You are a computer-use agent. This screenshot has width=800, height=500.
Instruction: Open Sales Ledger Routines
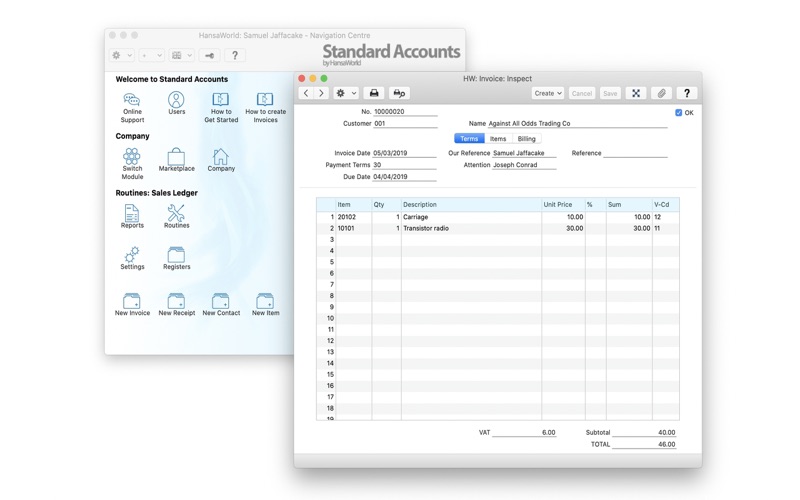[x=177, y=216]
